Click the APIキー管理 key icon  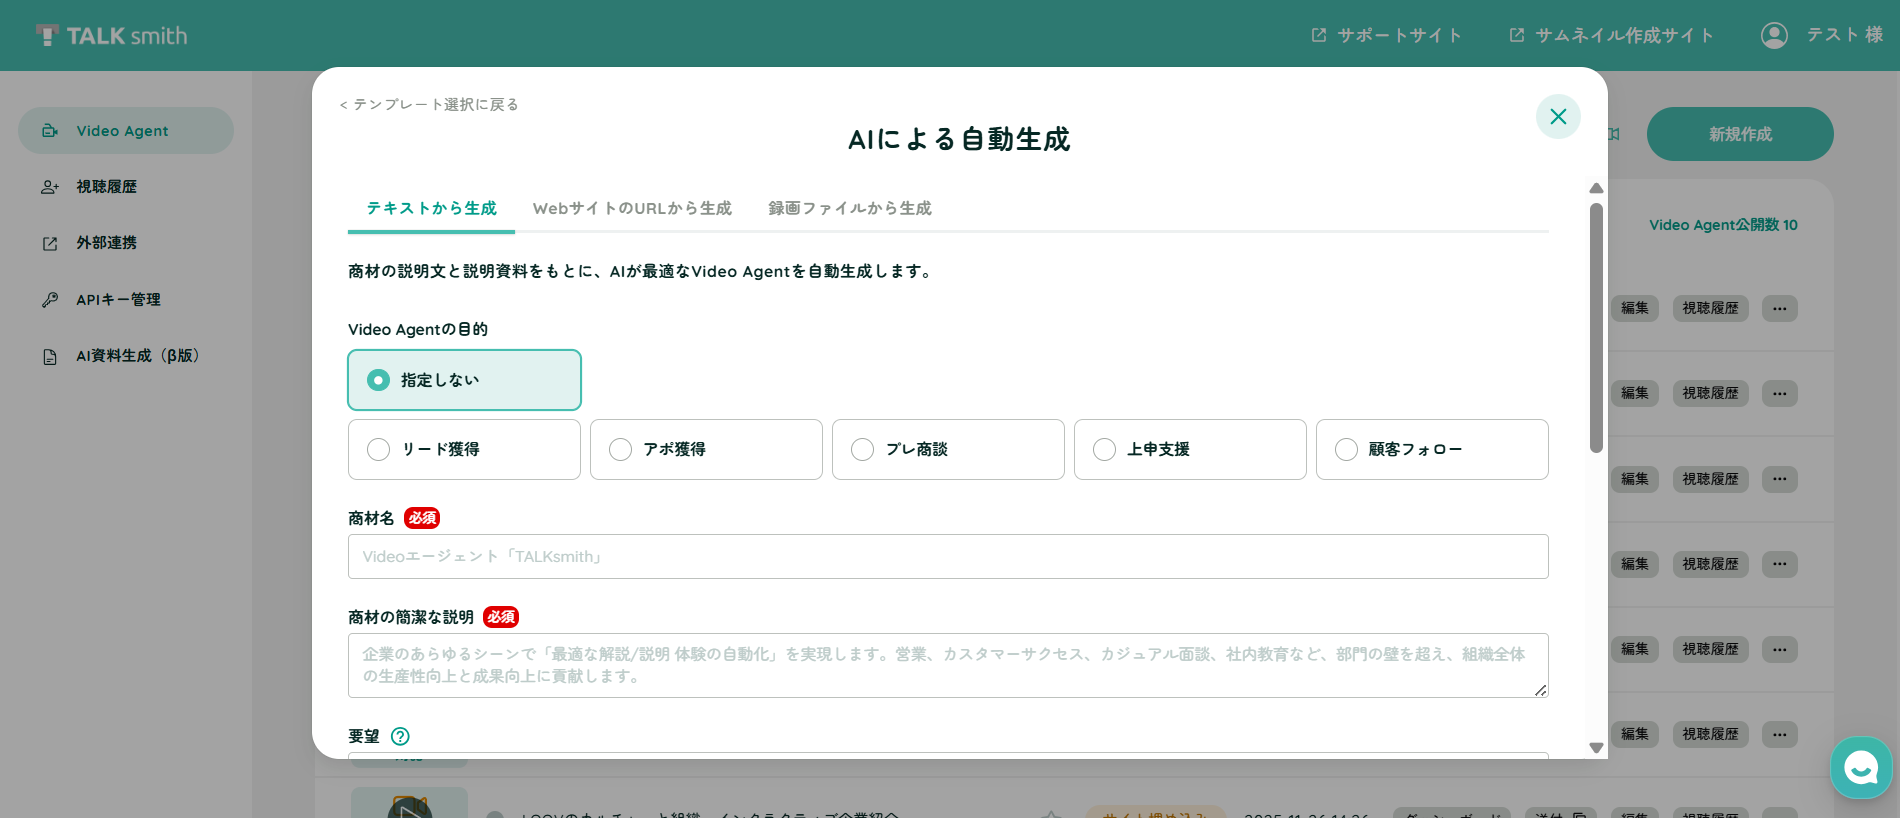point(50,300)
